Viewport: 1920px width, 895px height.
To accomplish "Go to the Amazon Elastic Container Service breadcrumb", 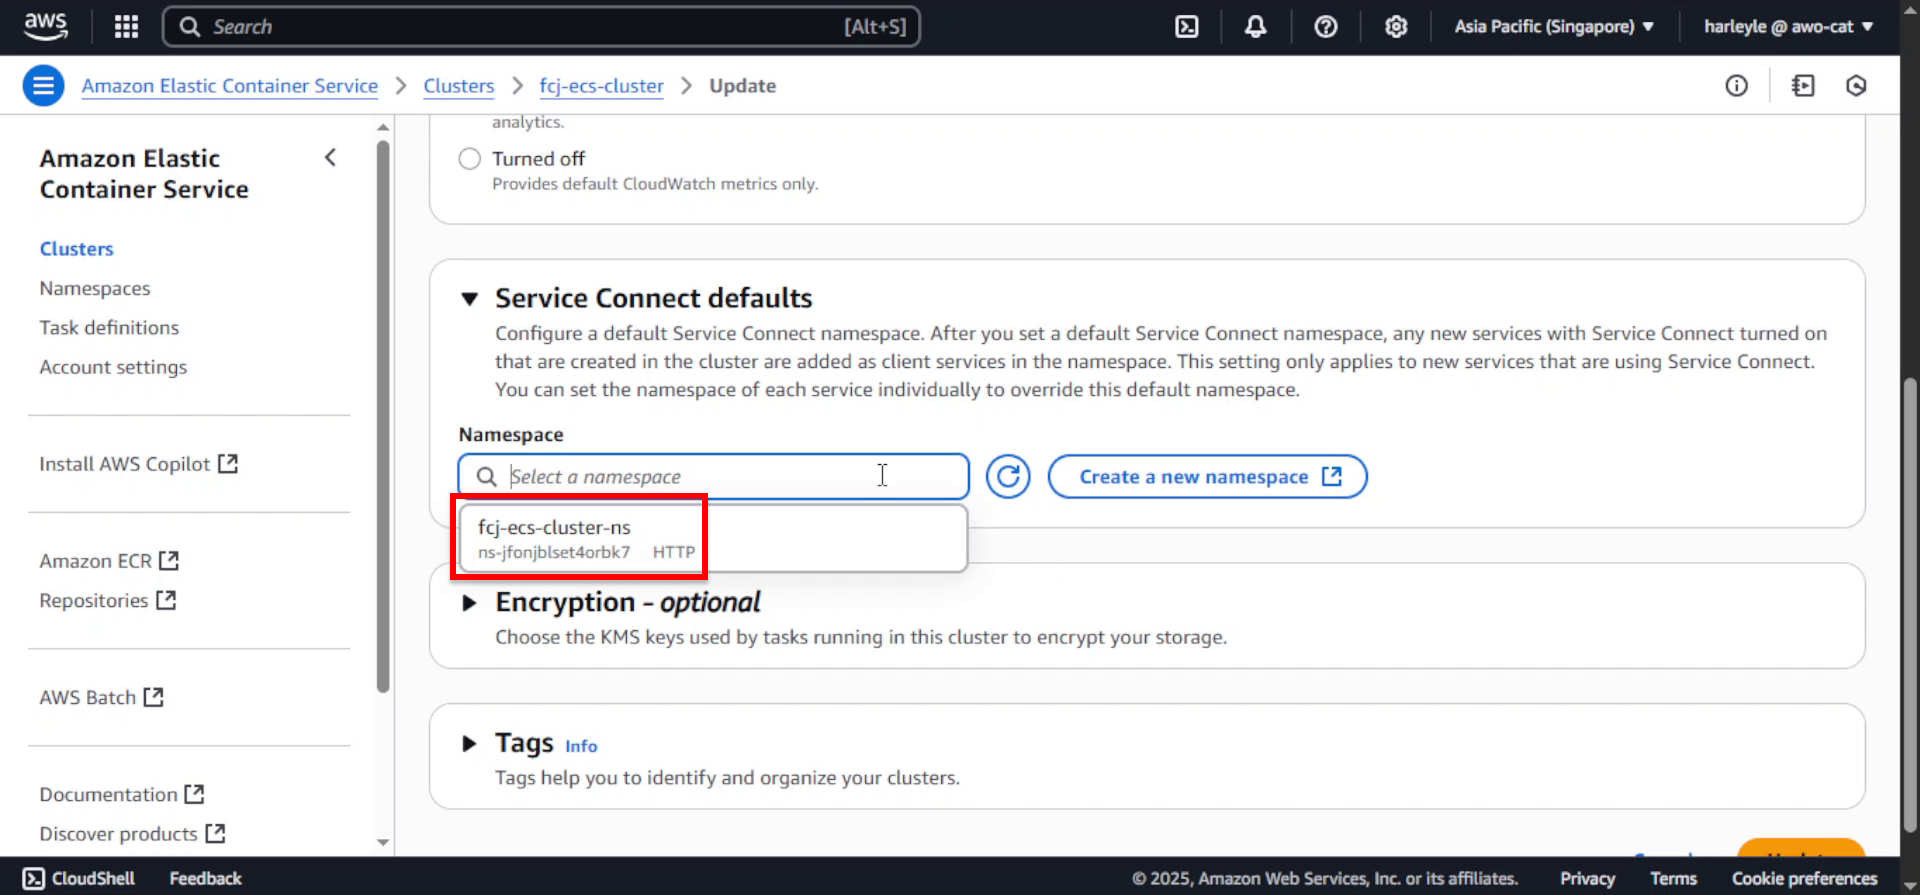I will [x=230, y=86].
